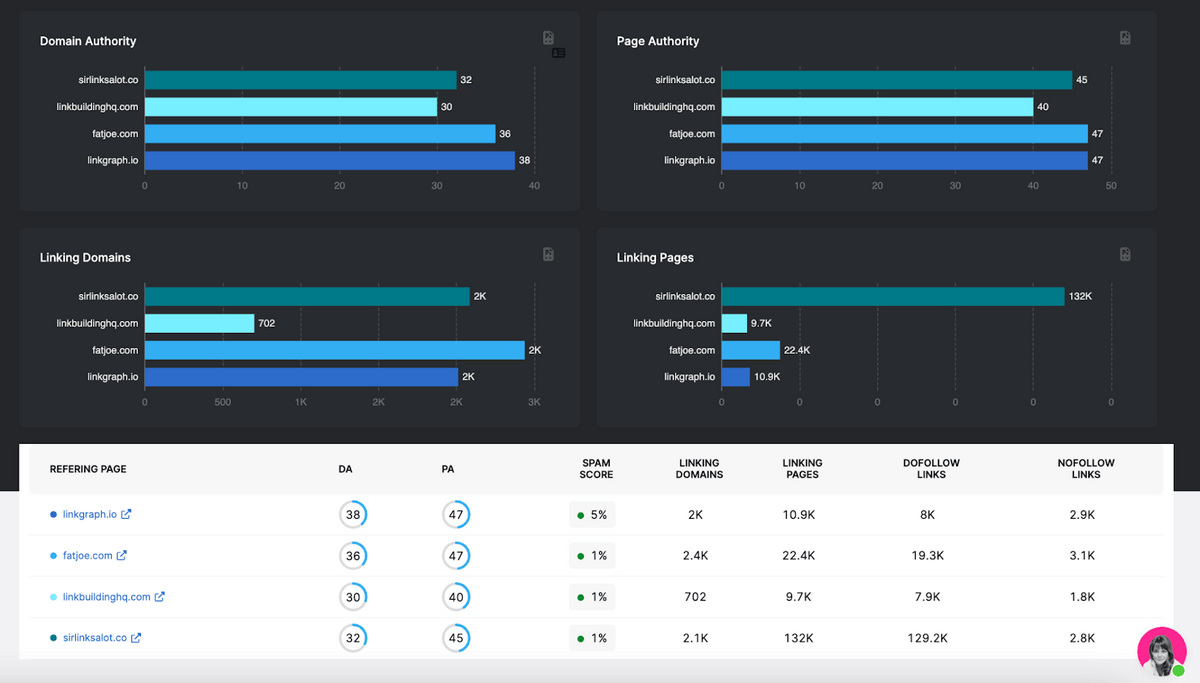Viewport: 1200px width, 683px height.
Task: Click export icon on Linking Pages chart
Action: pos(1126,255)
